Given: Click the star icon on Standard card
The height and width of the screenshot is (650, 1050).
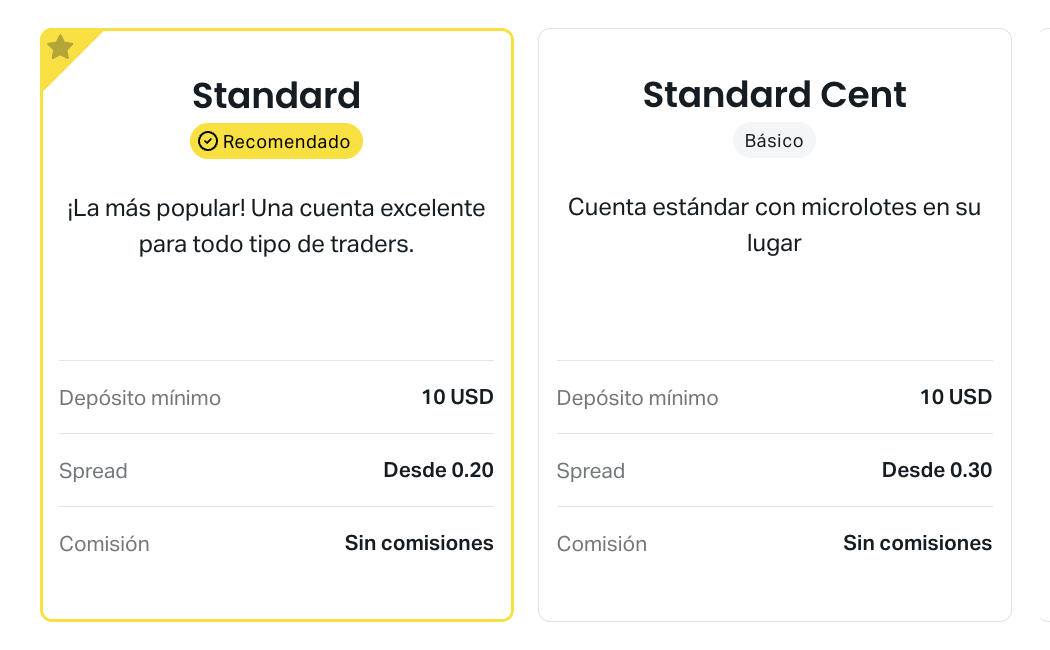Looking at the screenshot, I should click(x=60, y=47).
